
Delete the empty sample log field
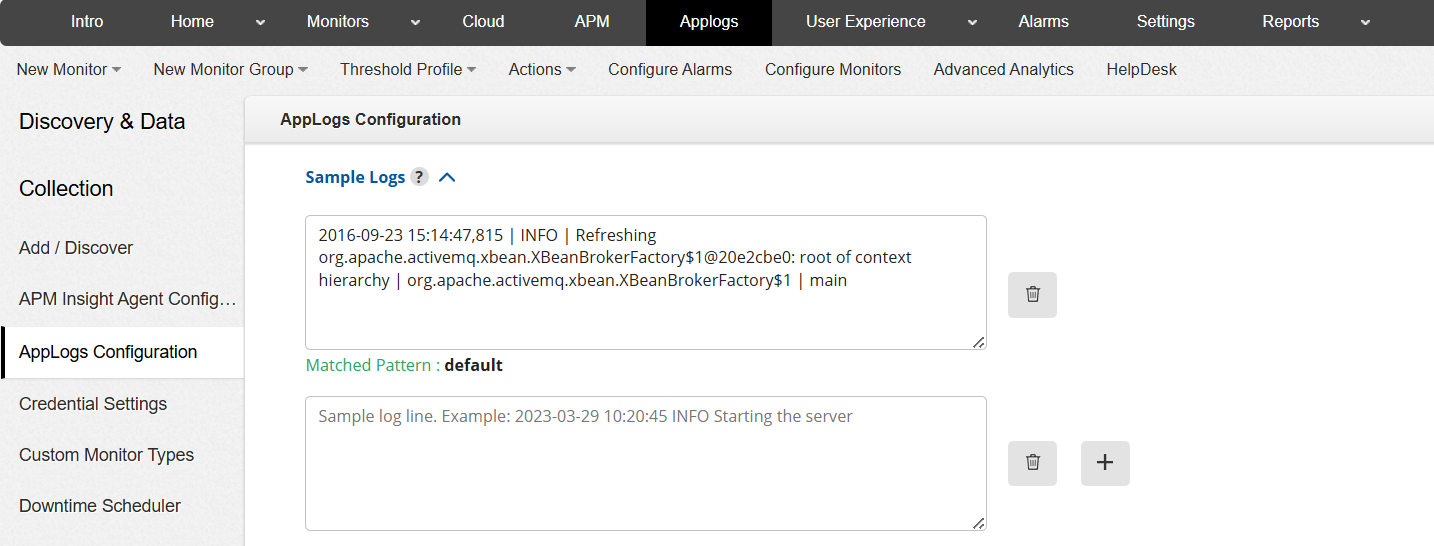click(x=1032, y=462)
